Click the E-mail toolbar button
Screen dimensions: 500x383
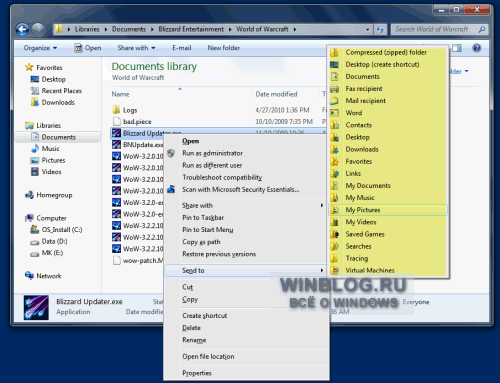tap(182, 48)
